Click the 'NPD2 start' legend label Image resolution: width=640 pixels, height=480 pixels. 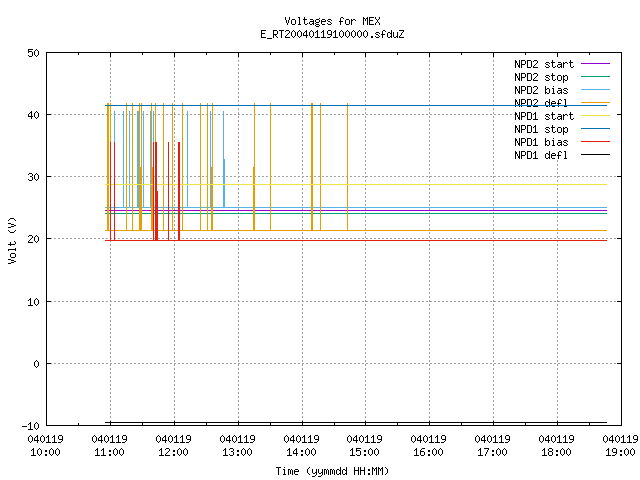(x=544, y=64)
